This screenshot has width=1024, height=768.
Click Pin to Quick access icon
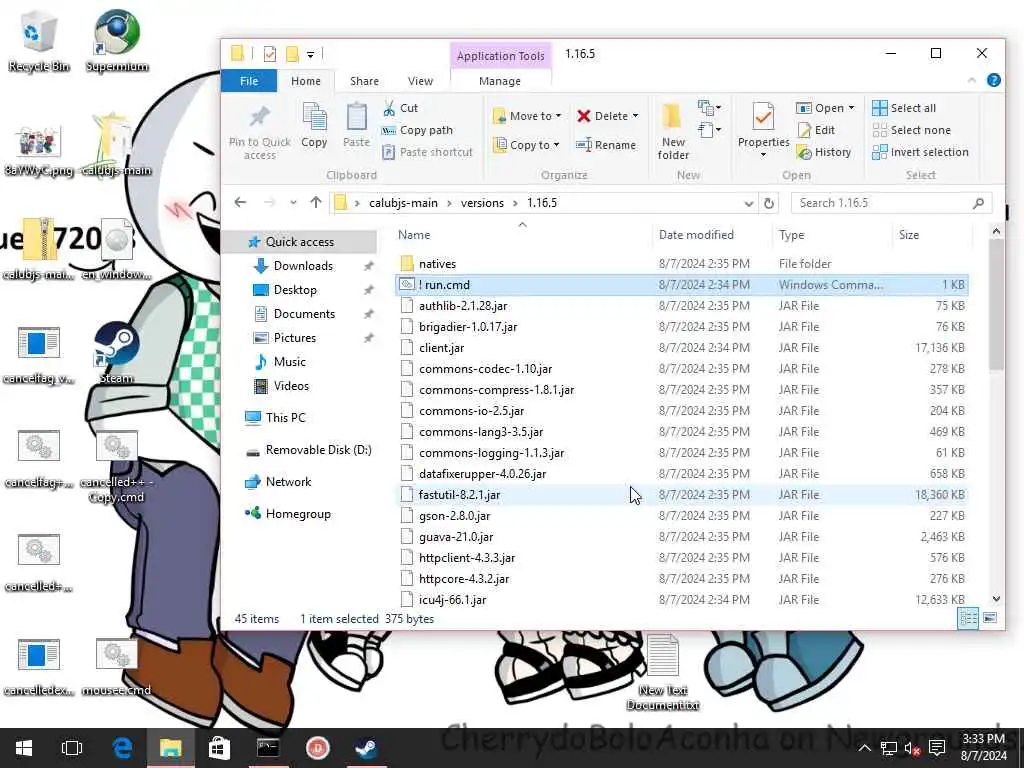[260, 118]
